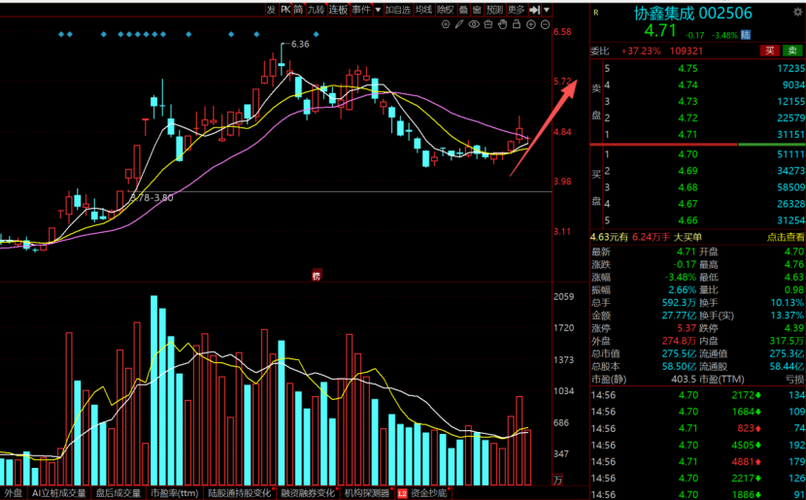
Task: Click the red 买 buy button
Action: pos(770,50)
